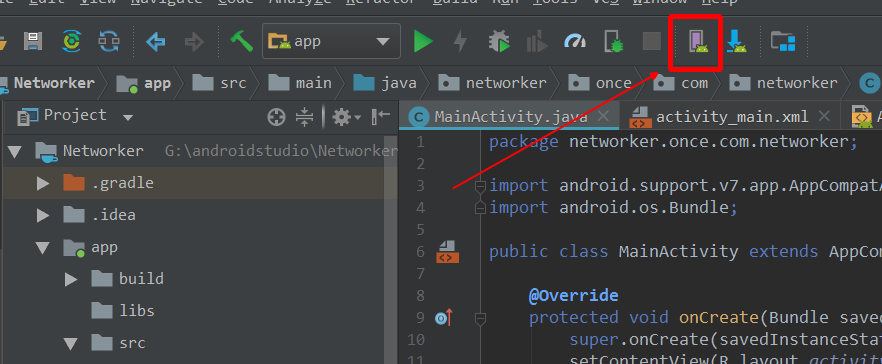Open the Project panel gear settings

click(x=346, y=117)
